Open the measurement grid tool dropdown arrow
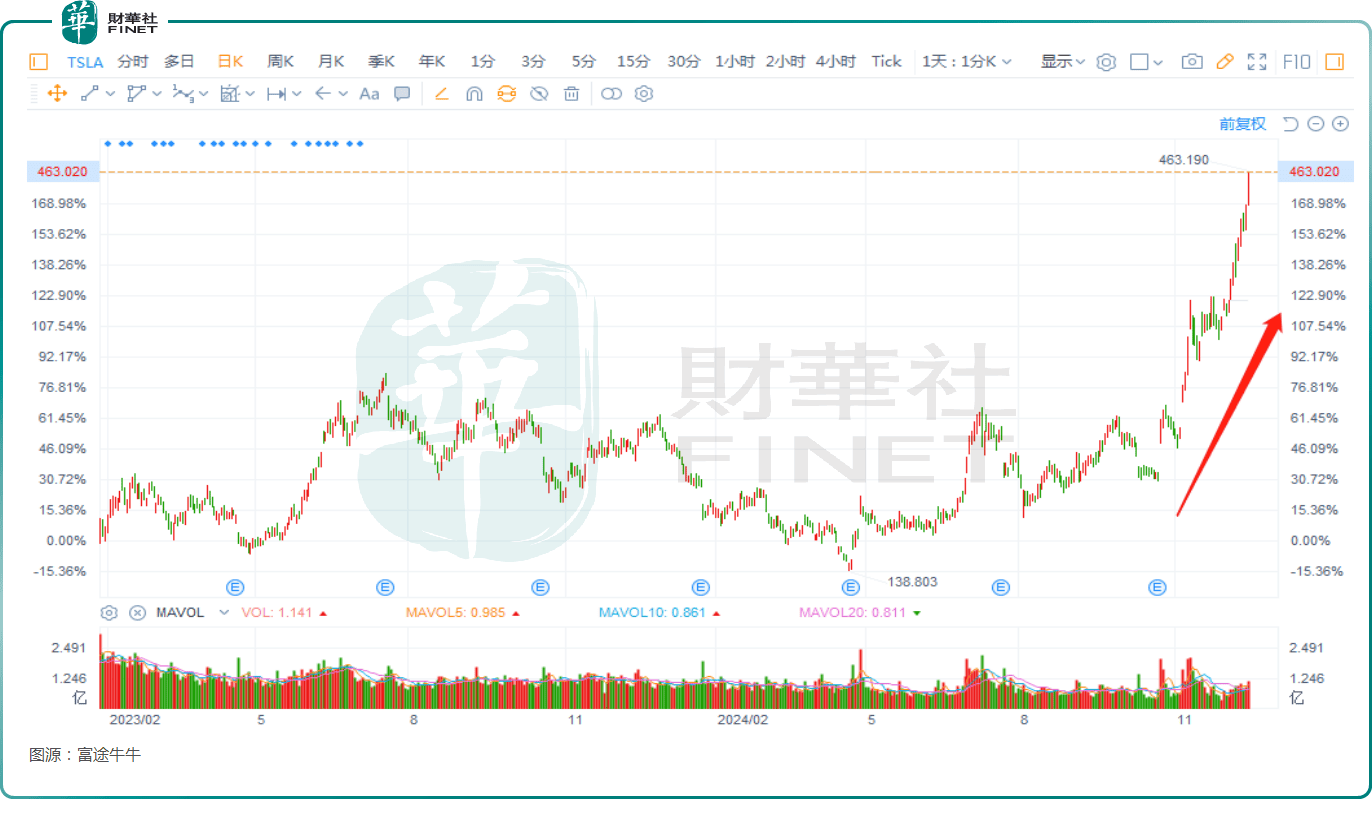Viewport: 1372px width, 819px height. pyautogui.click(x=250, y=94)
